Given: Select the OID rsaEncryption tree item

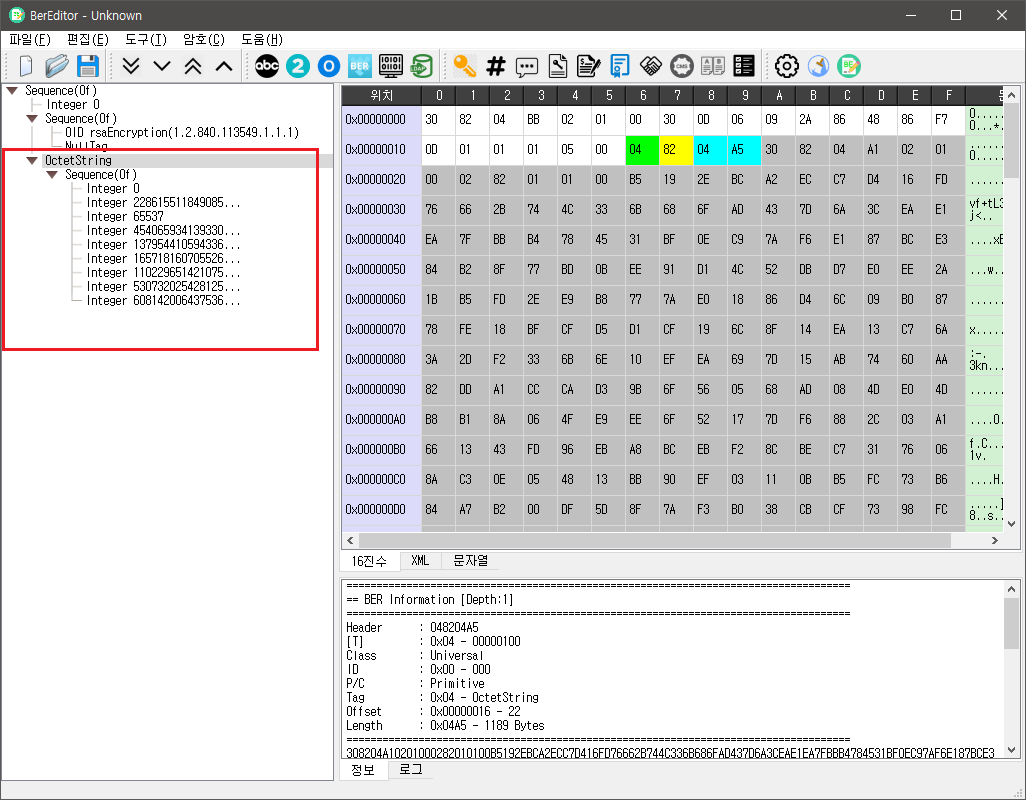Looking at the screenshot, I should coord(182,132).
